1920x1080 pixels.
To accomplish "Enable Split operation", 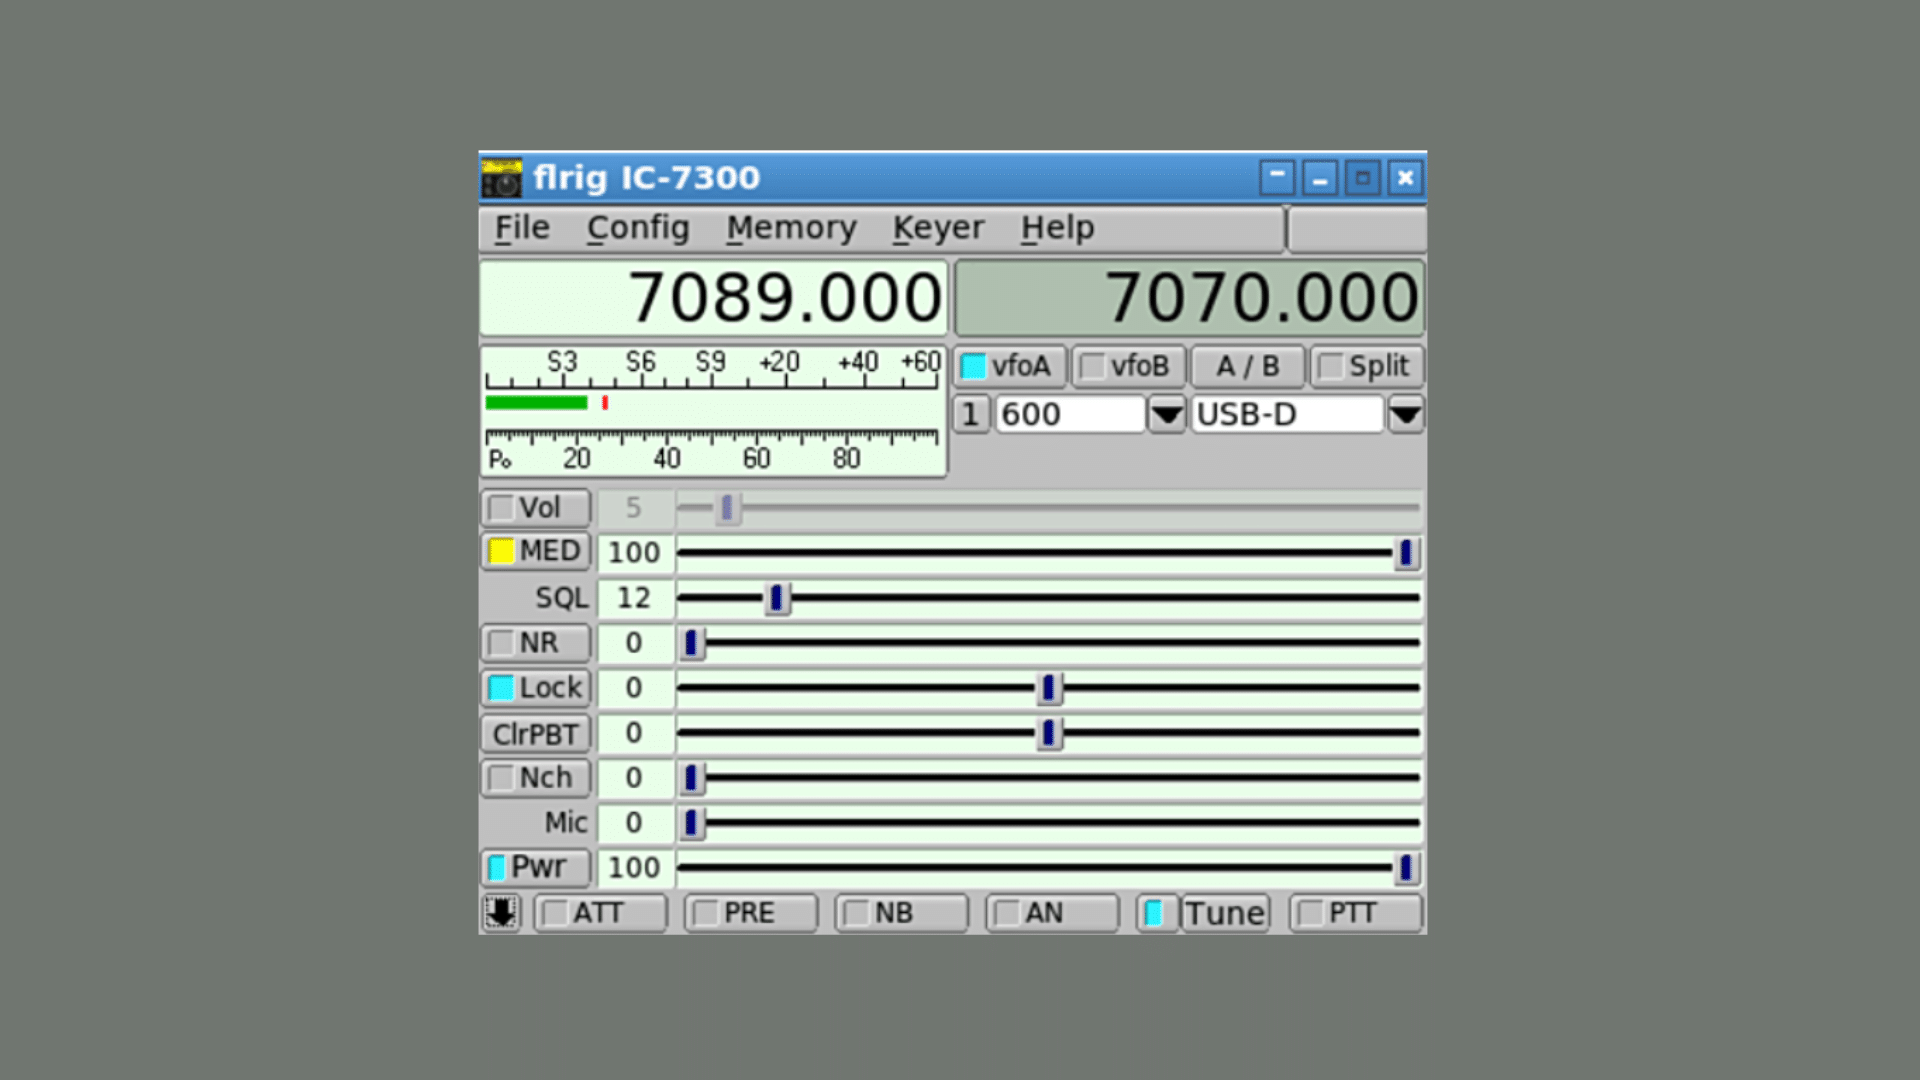I will pyautogui.click(x=1366, y=366).
